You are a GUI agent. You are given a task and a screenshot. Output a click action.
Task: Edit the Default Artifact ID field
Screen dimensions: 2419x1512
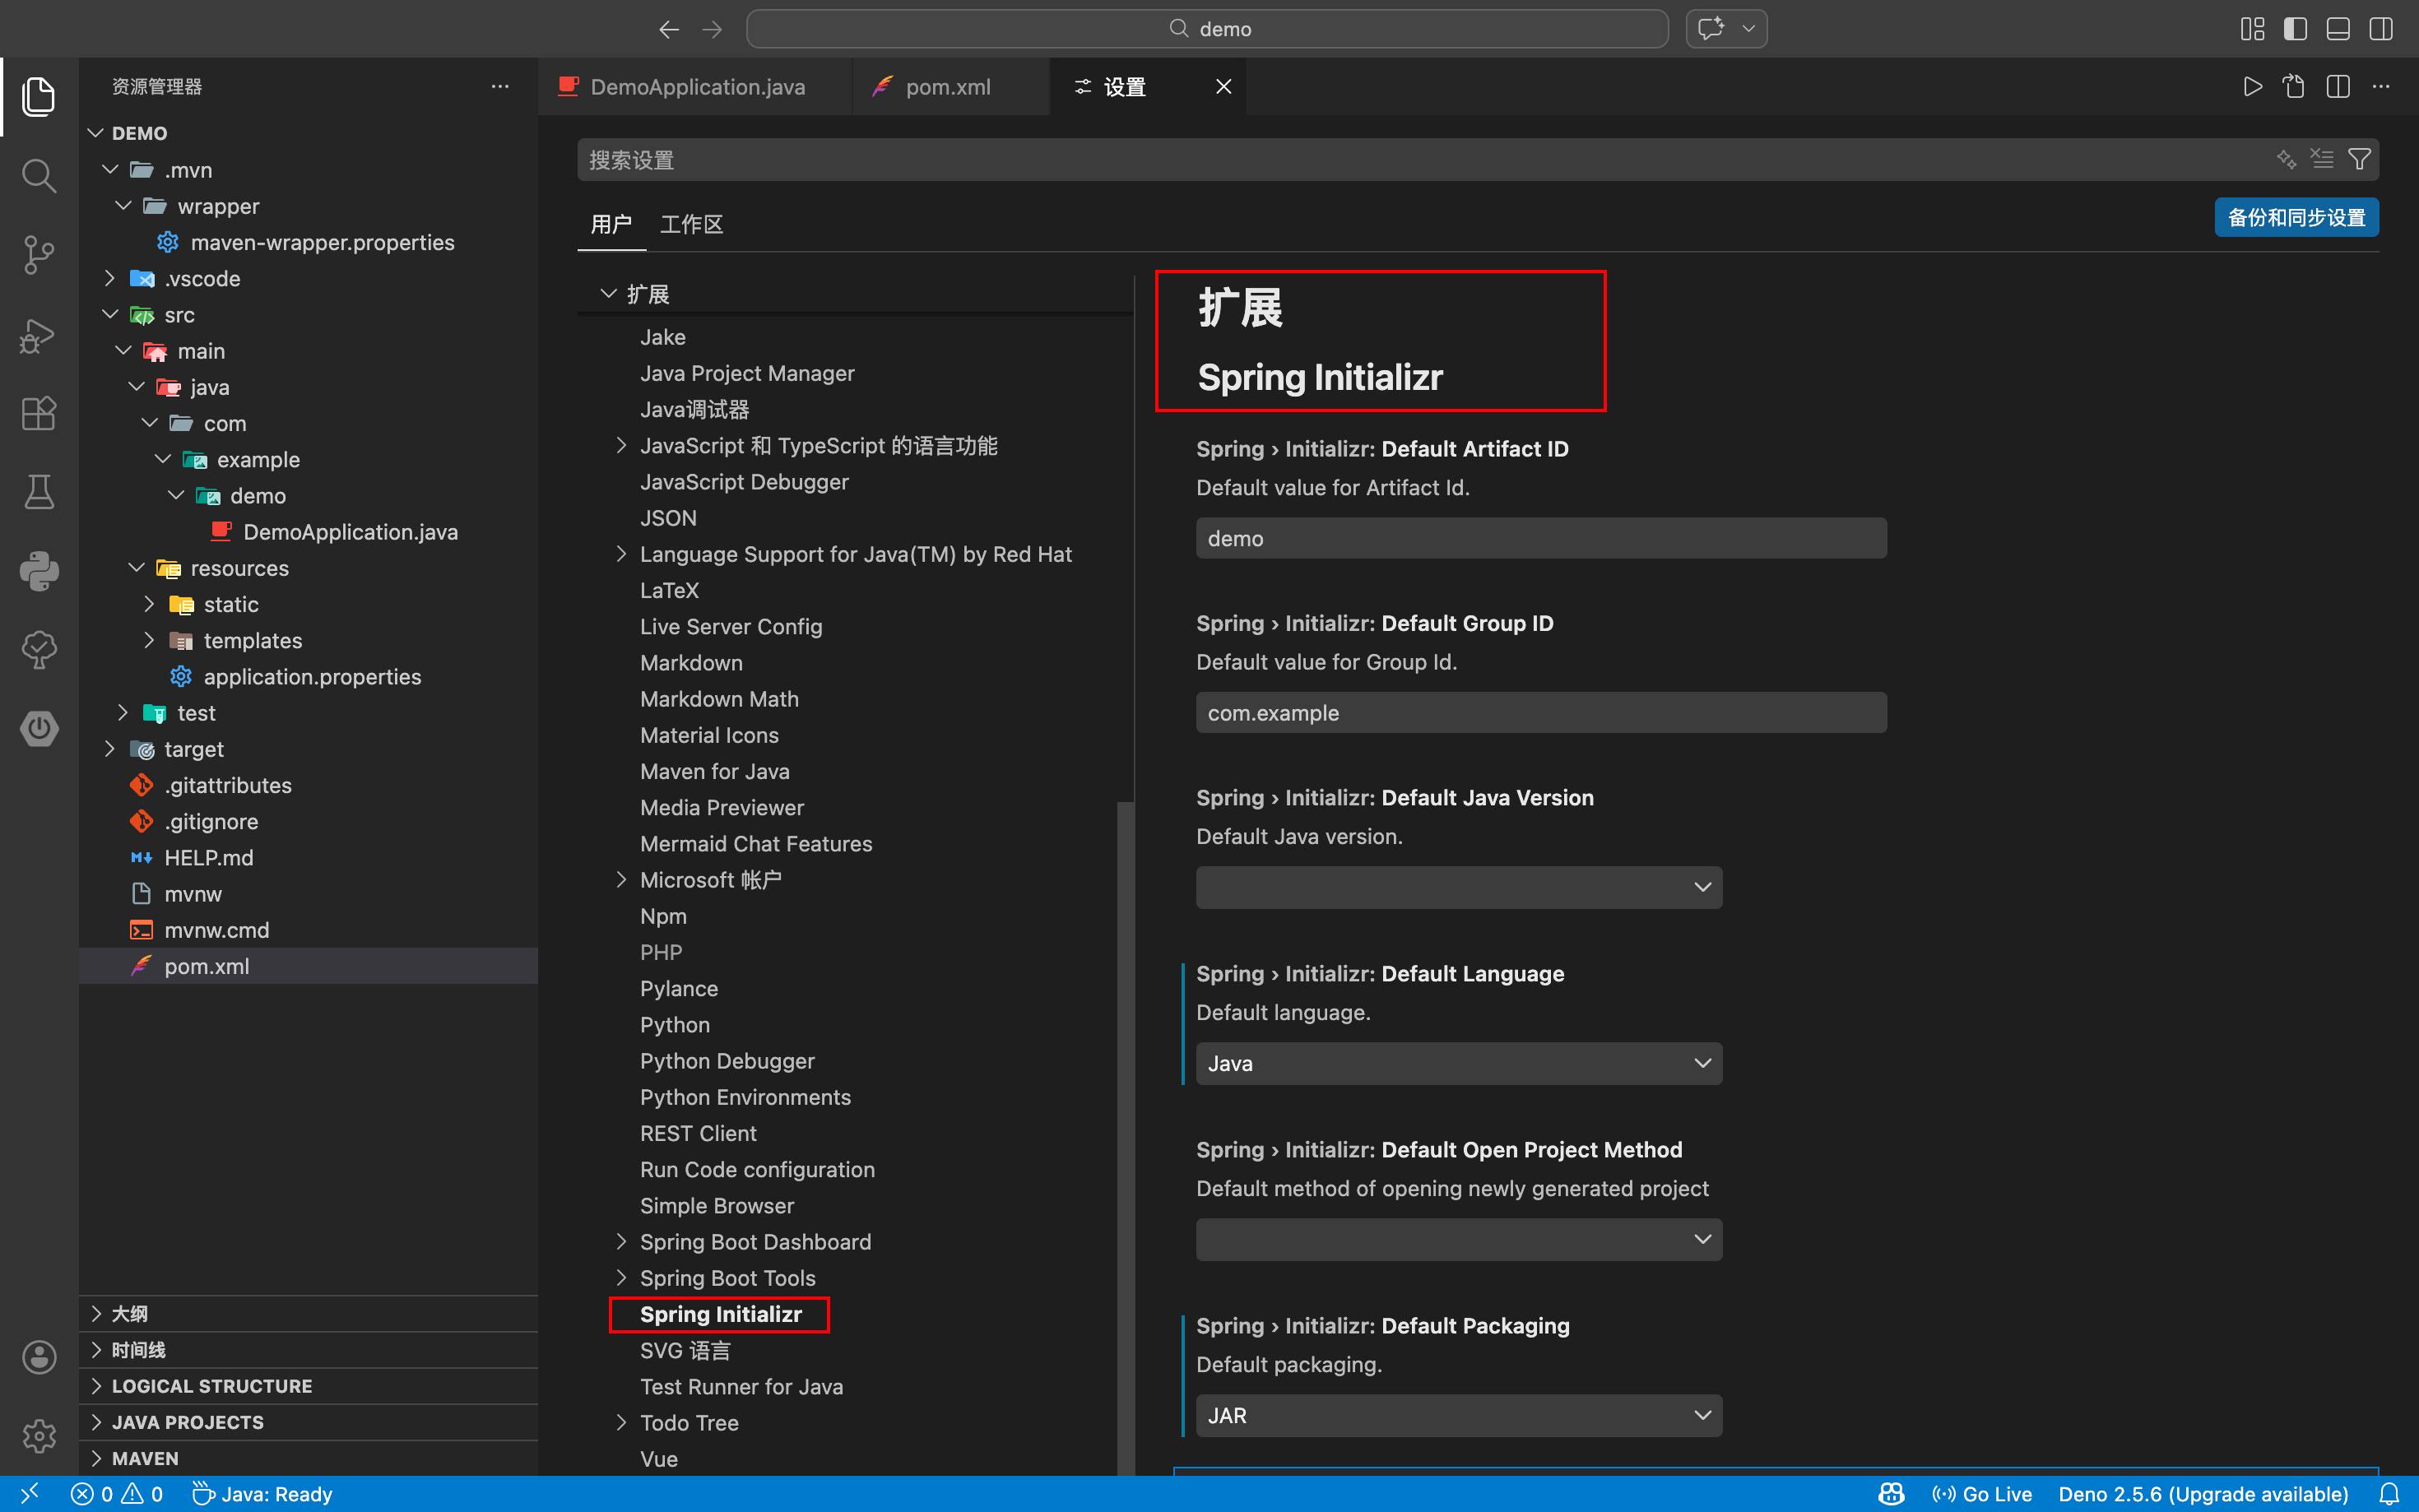[1541, 538]
